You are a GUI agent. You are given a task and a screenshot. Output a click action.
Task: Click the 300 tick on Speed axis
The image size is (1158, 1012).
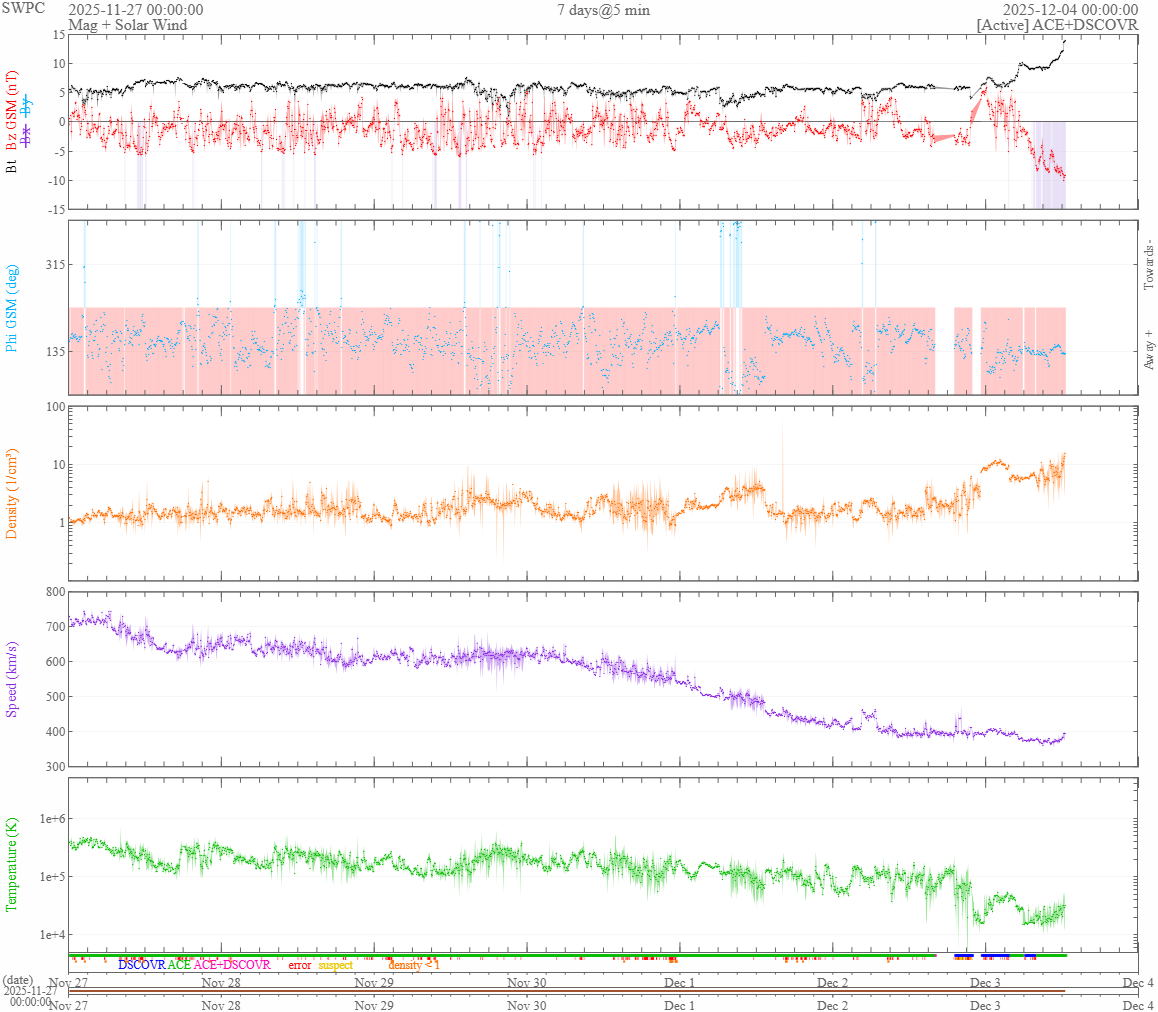tap(55, 766)
